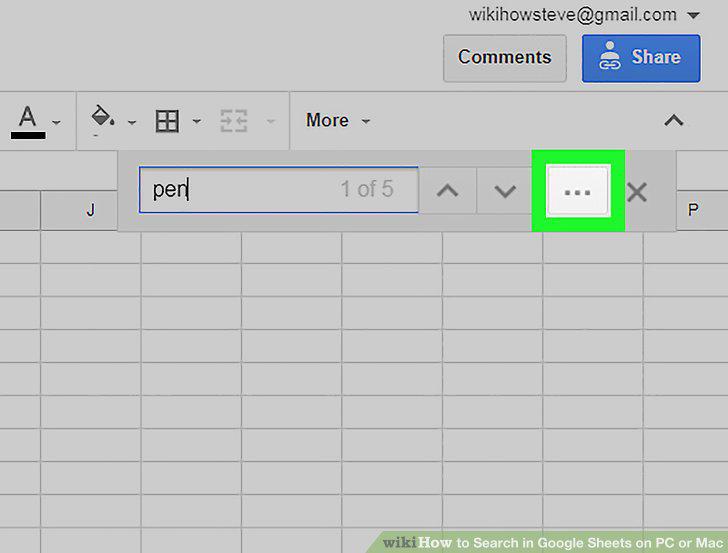This screenshot has width=728, height=553.
Task: Open the merge cells dropdown arrow
Action: click(271, 122)
